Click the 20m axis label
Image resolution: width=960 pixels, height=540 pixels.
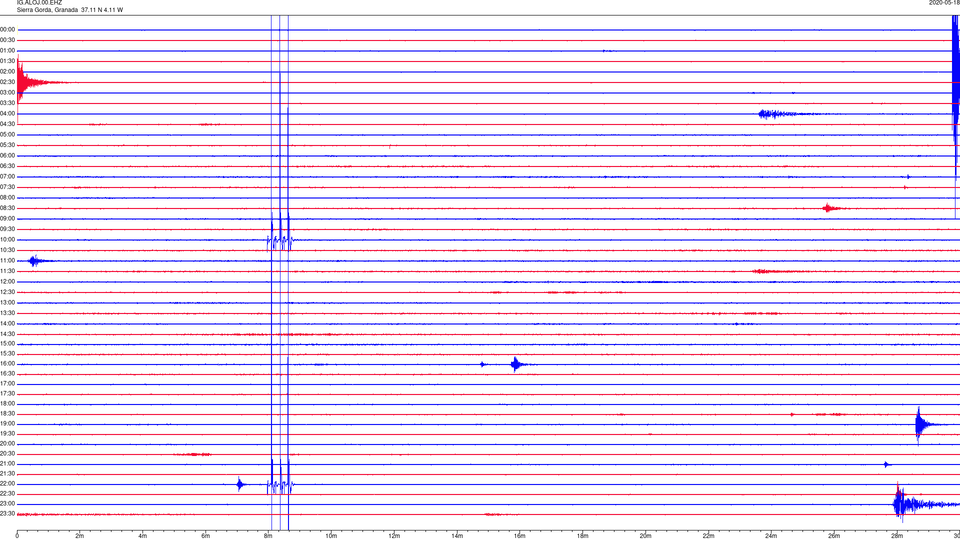645,536
